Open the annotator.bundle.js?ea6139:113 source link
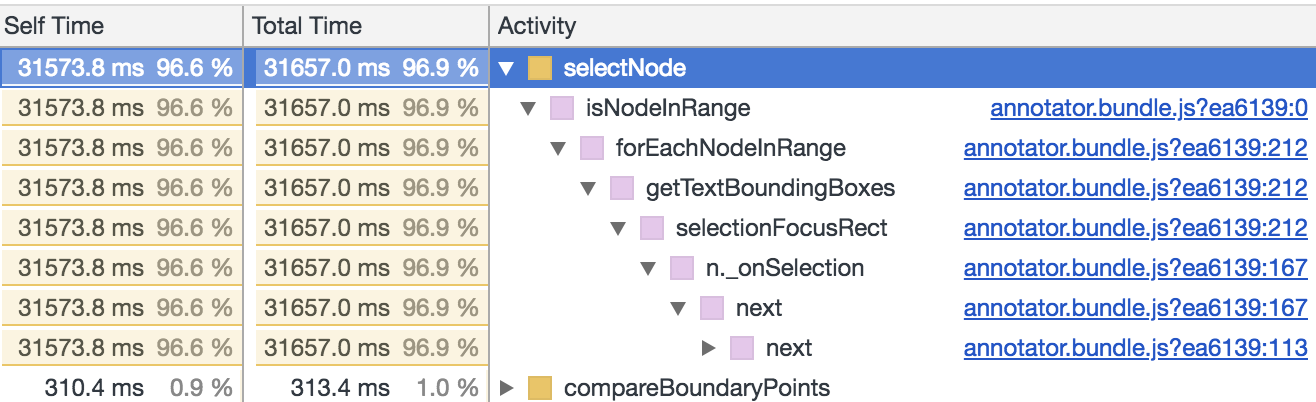The width and height of the screenshot is (1316, 402). click(x=1136, y=348)
